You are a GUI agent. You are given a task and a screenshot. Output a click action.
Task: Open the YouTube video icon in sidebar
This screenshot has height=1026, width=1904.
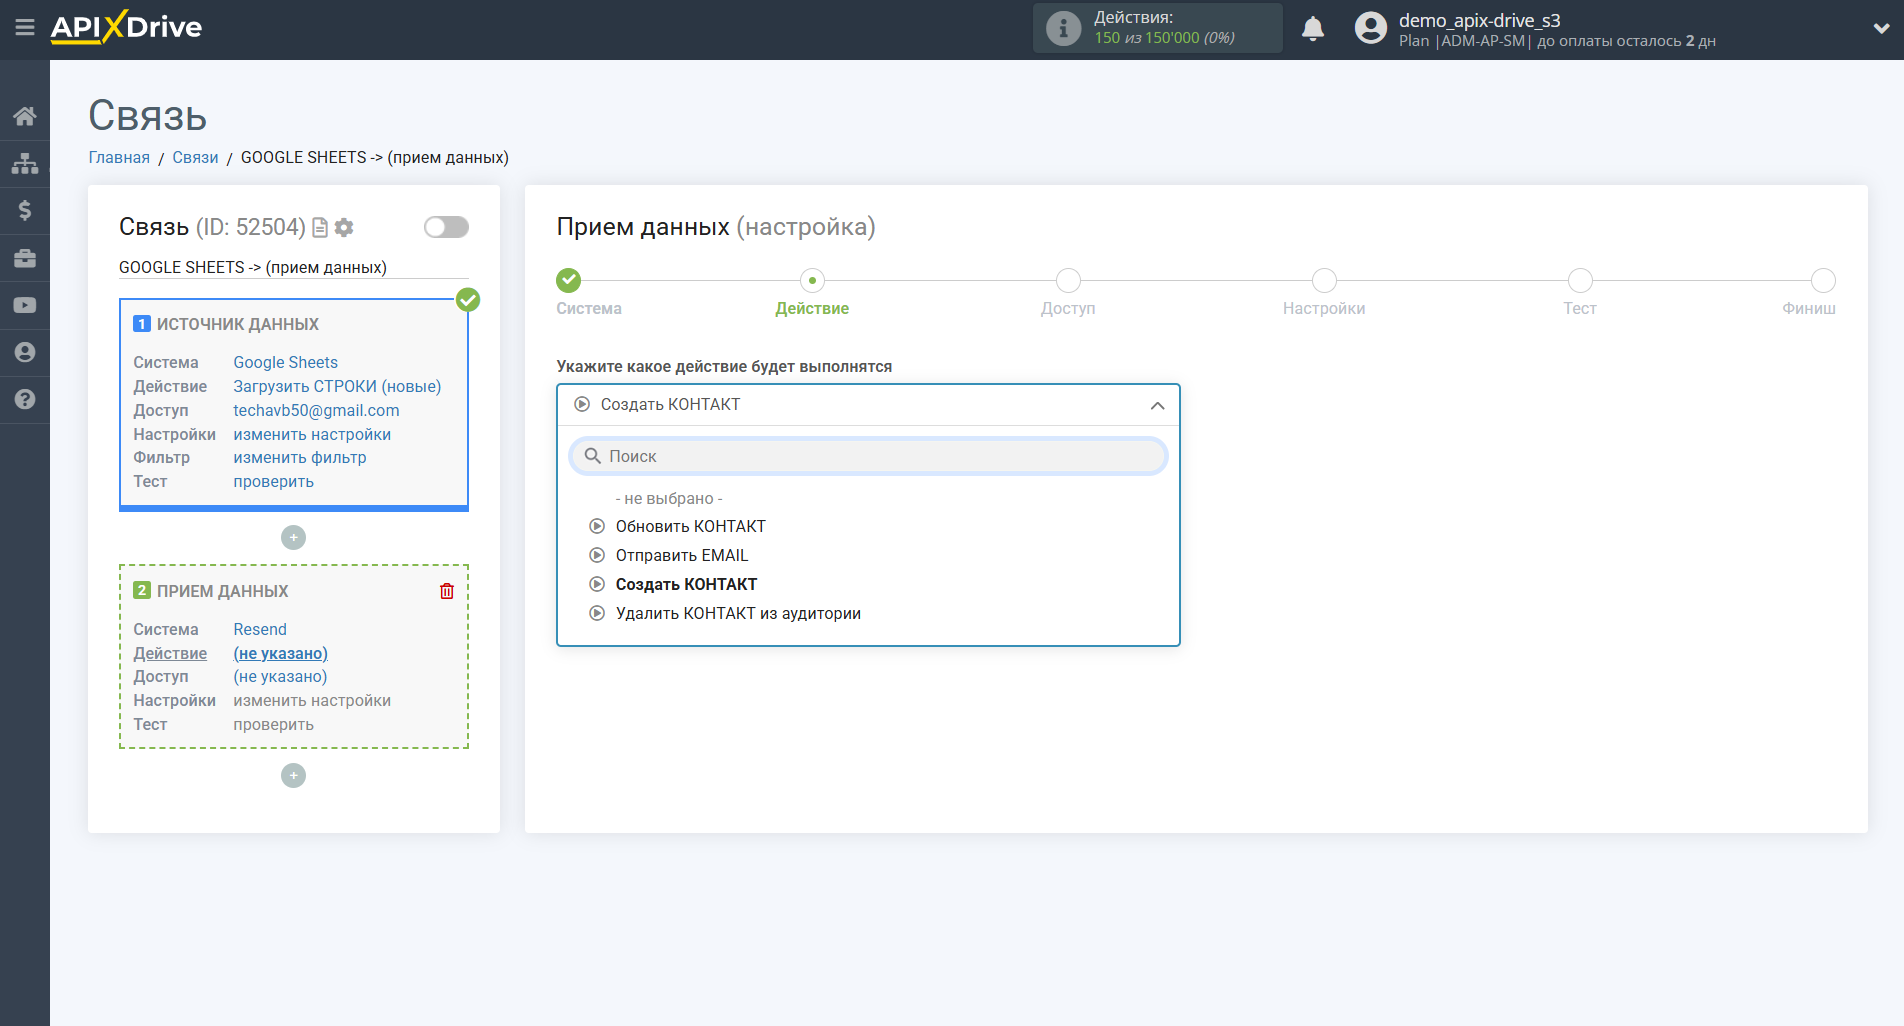25,305
